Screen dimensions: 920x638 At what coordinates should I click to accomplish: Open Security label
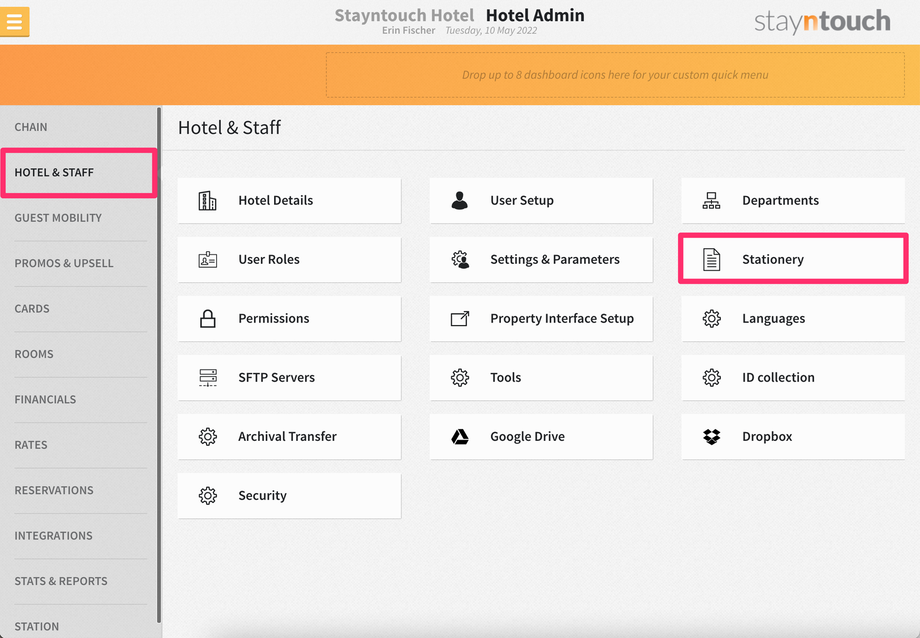(262, 496)
